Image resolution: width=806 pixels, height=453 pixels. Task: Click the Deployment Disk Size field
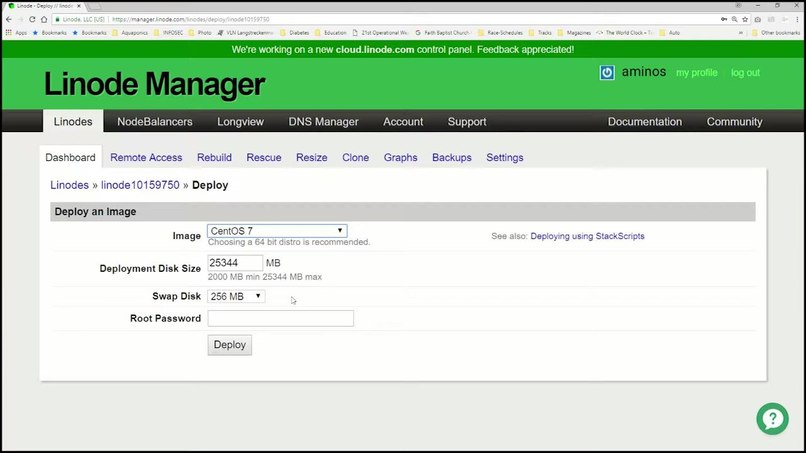(235, 263)
